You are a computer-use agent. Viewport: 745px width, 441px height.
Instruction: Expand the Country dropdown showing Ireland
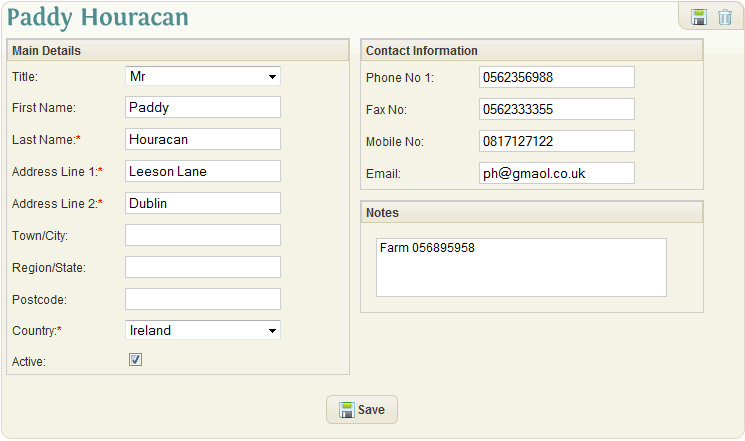pos(203,330)
